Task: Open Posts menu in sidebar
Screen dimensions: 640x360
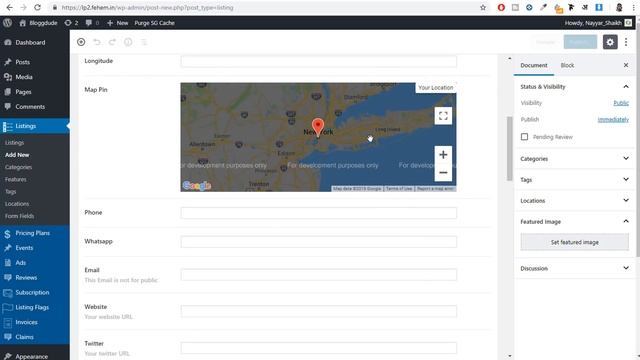Action: click(22, 62)
